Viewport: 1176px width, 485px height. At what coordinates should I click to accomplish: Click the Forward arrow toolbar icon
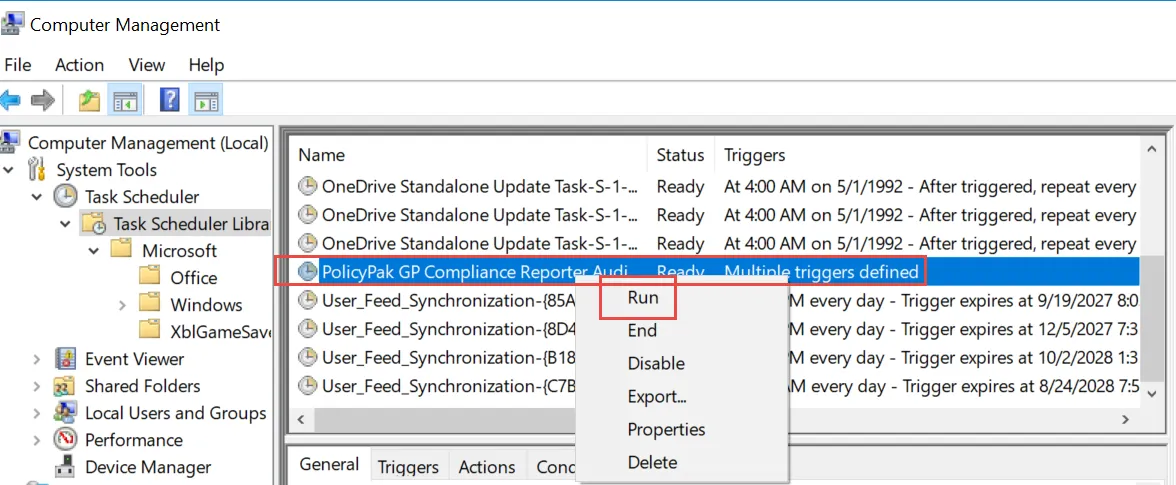tap(42, 100)
